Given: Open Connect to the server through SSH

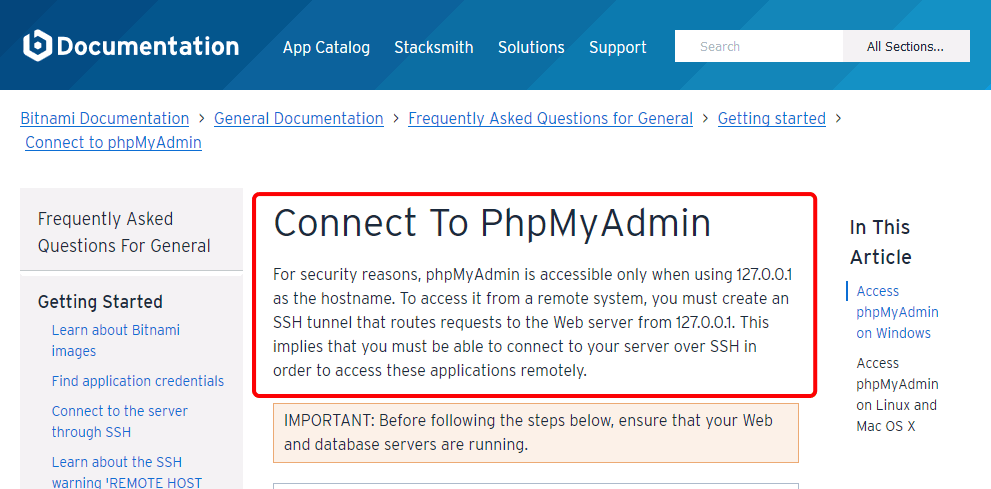Looking at the screenshot, I should [119, 421].
